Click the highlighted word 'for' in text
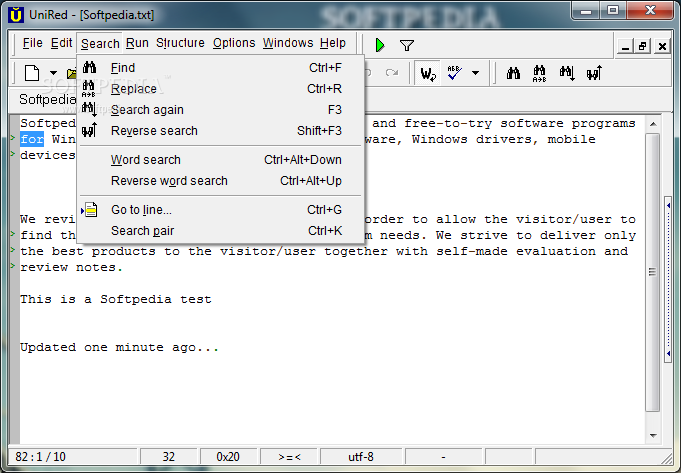The image size is (681, 473). (32, 139)
